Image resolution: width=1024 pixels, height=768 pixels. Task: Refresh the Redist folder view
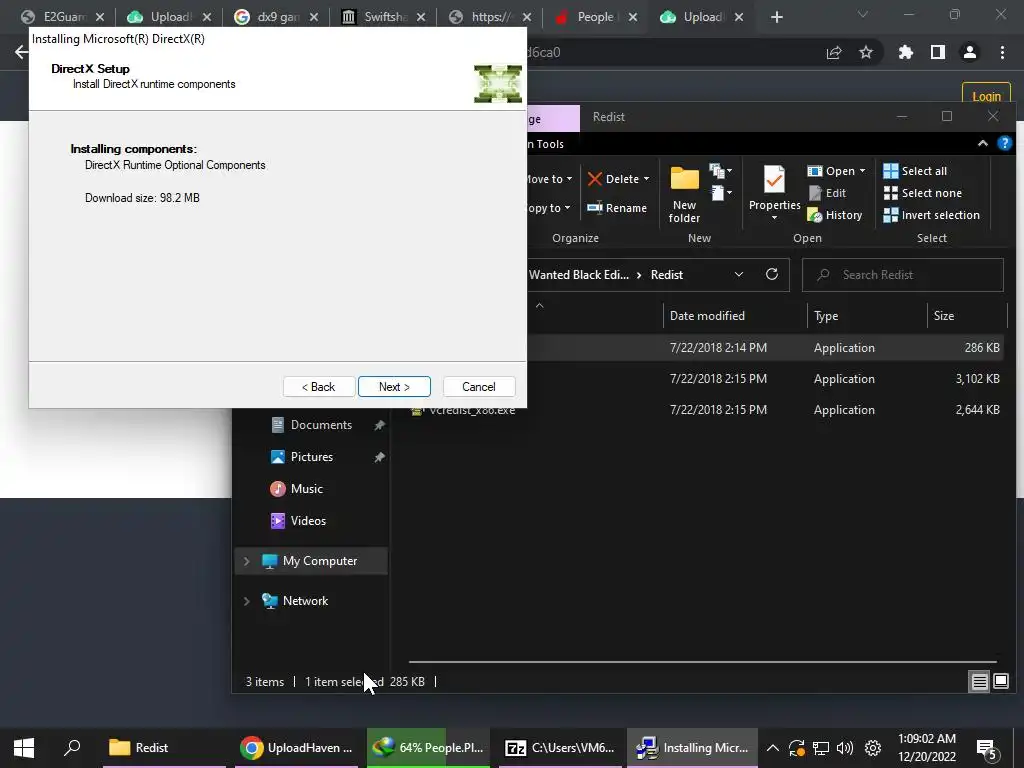coord(772,274)
